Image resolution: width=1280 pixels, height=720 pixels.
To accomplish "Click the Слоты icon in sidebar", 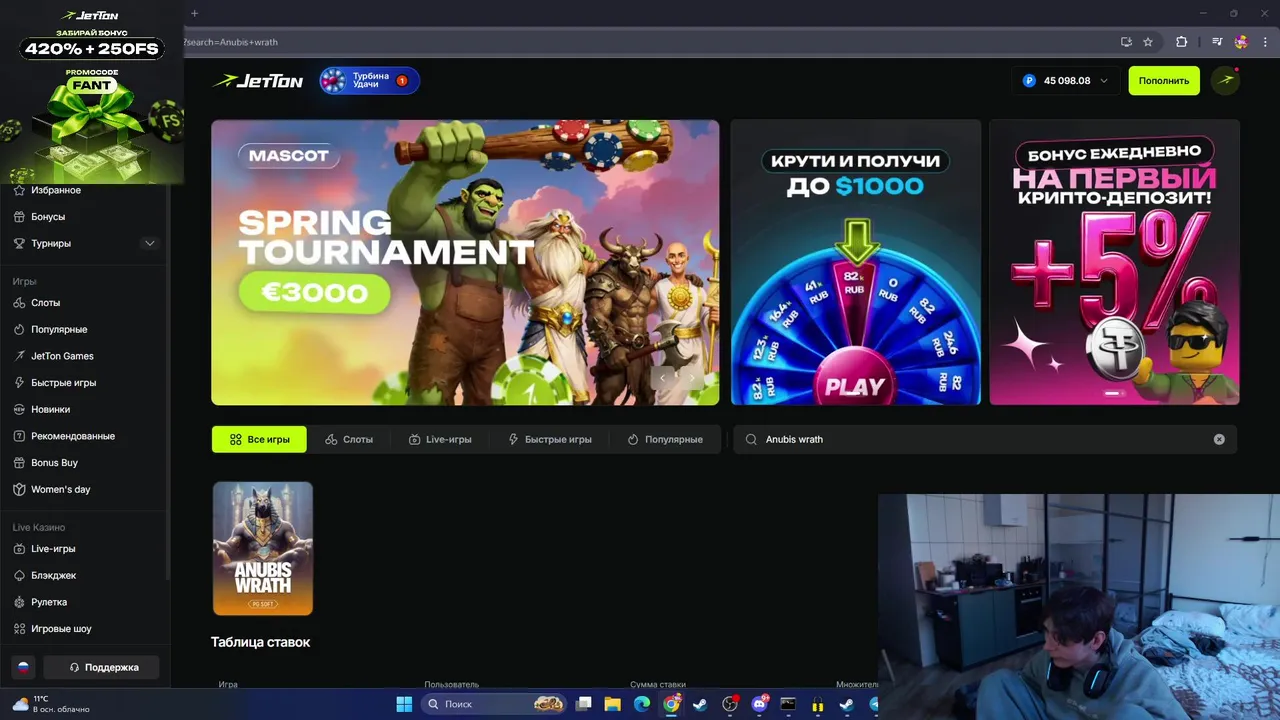I will pyautogui.click(x=19, y=303).
